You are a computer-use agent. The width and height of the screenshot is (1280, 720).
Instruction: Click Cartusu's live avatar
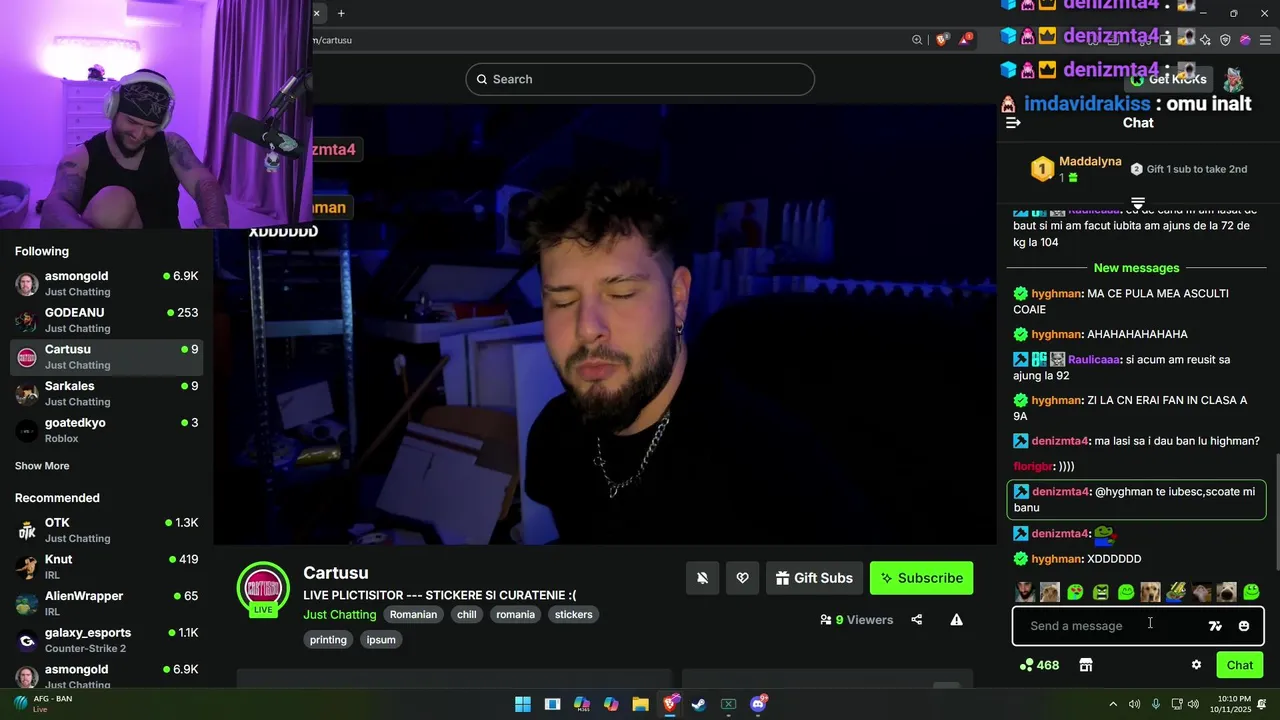[x=263, y=587]
